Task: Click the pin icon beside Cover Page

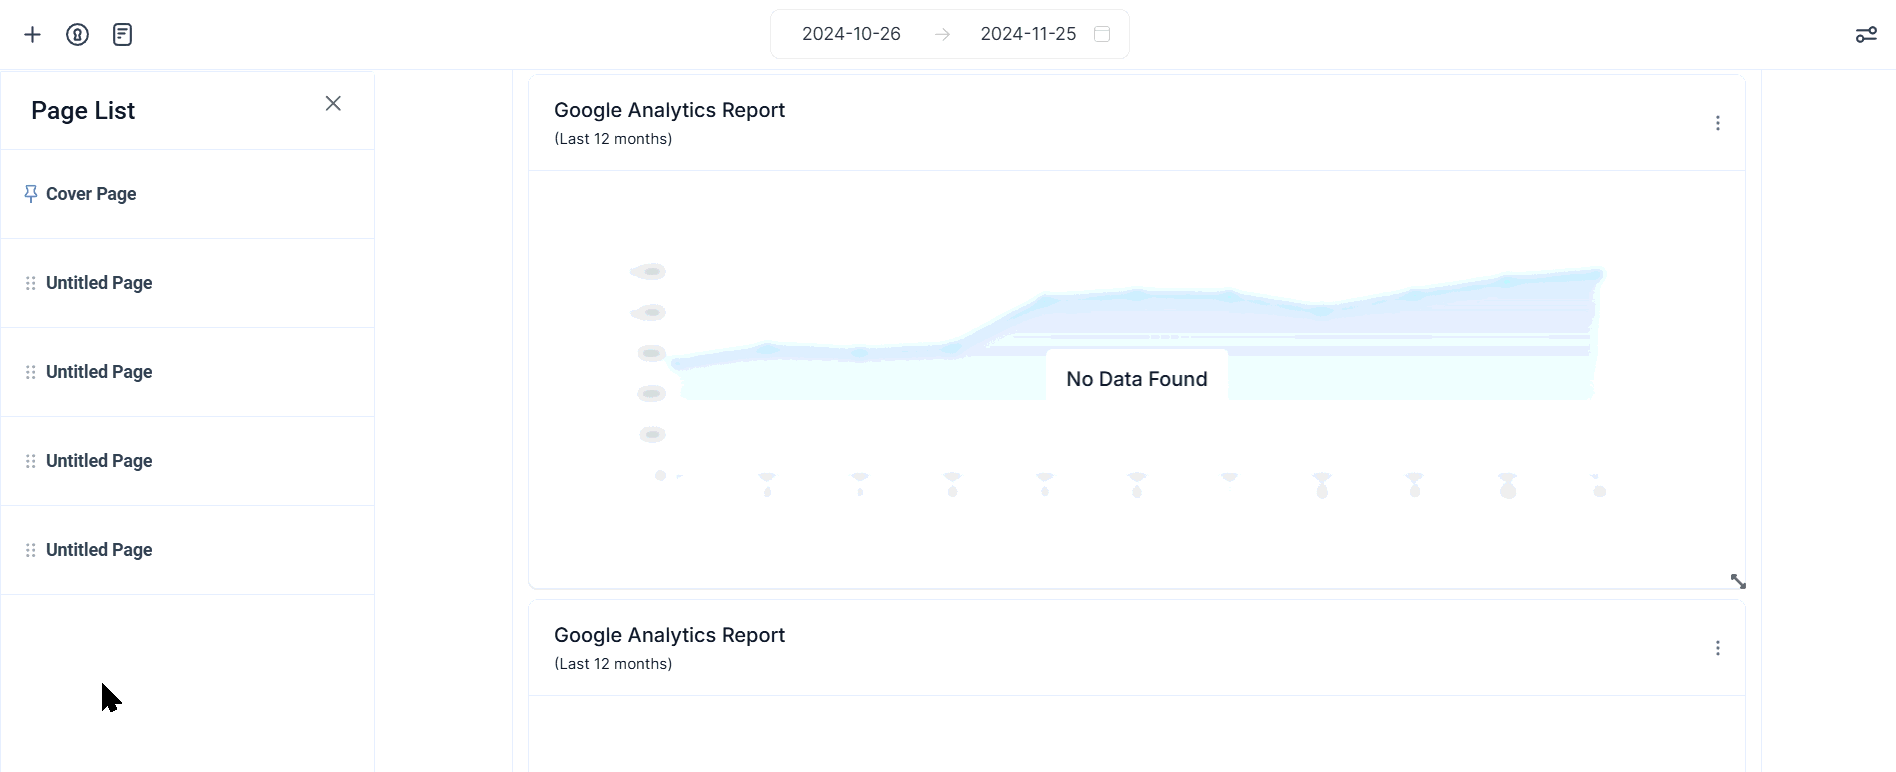Action: [x=31, y=194]
